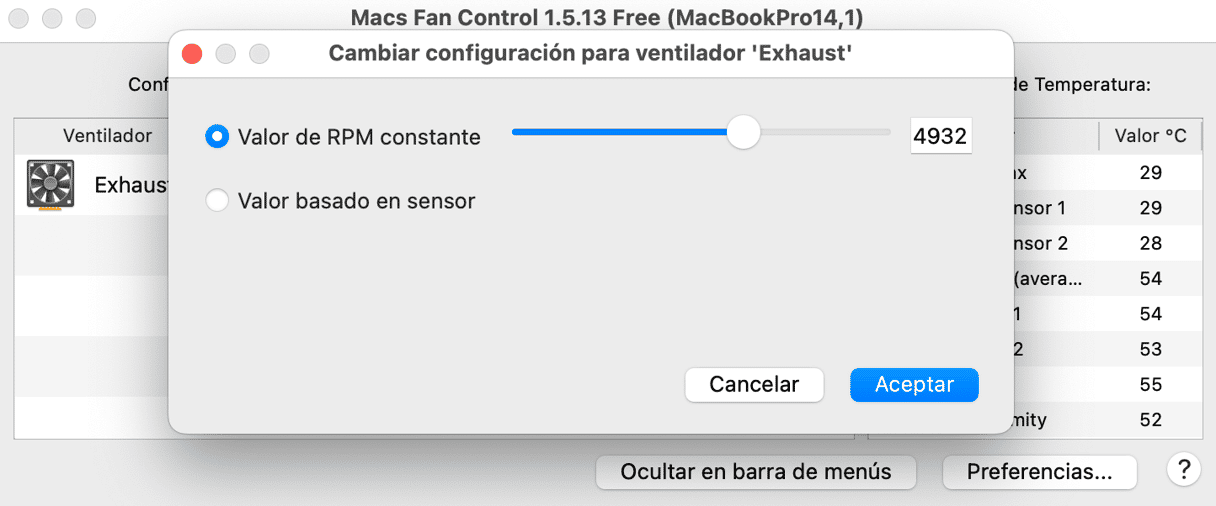Click the Ventilador column header
The image size is (1216, 506).
tap(108, 135)
